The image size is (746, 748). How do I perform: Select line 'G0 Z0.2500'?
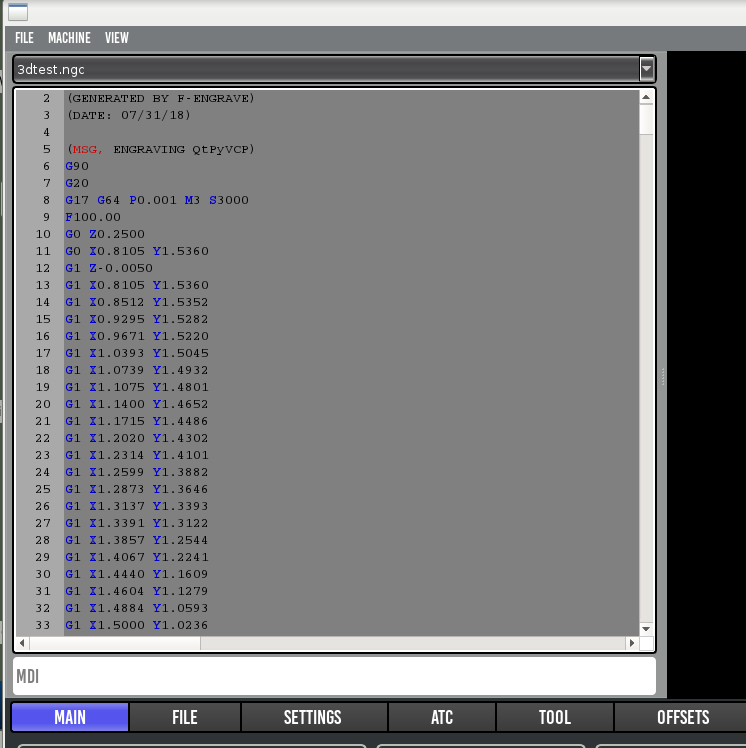pyautogui.click(x=105, y=234)
